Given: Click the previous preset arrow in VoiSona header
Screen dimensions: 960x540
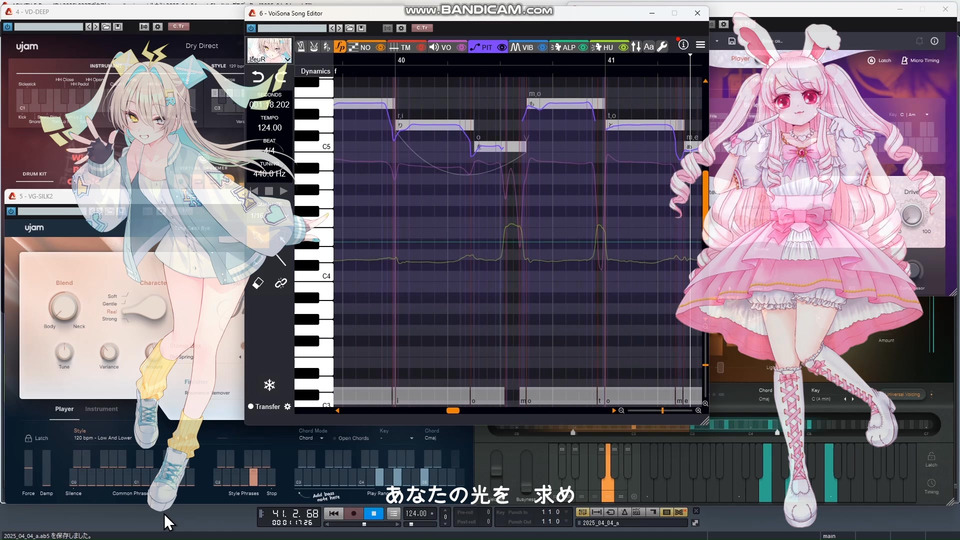Looking at the screenshot, I should (x=332, y=28).
